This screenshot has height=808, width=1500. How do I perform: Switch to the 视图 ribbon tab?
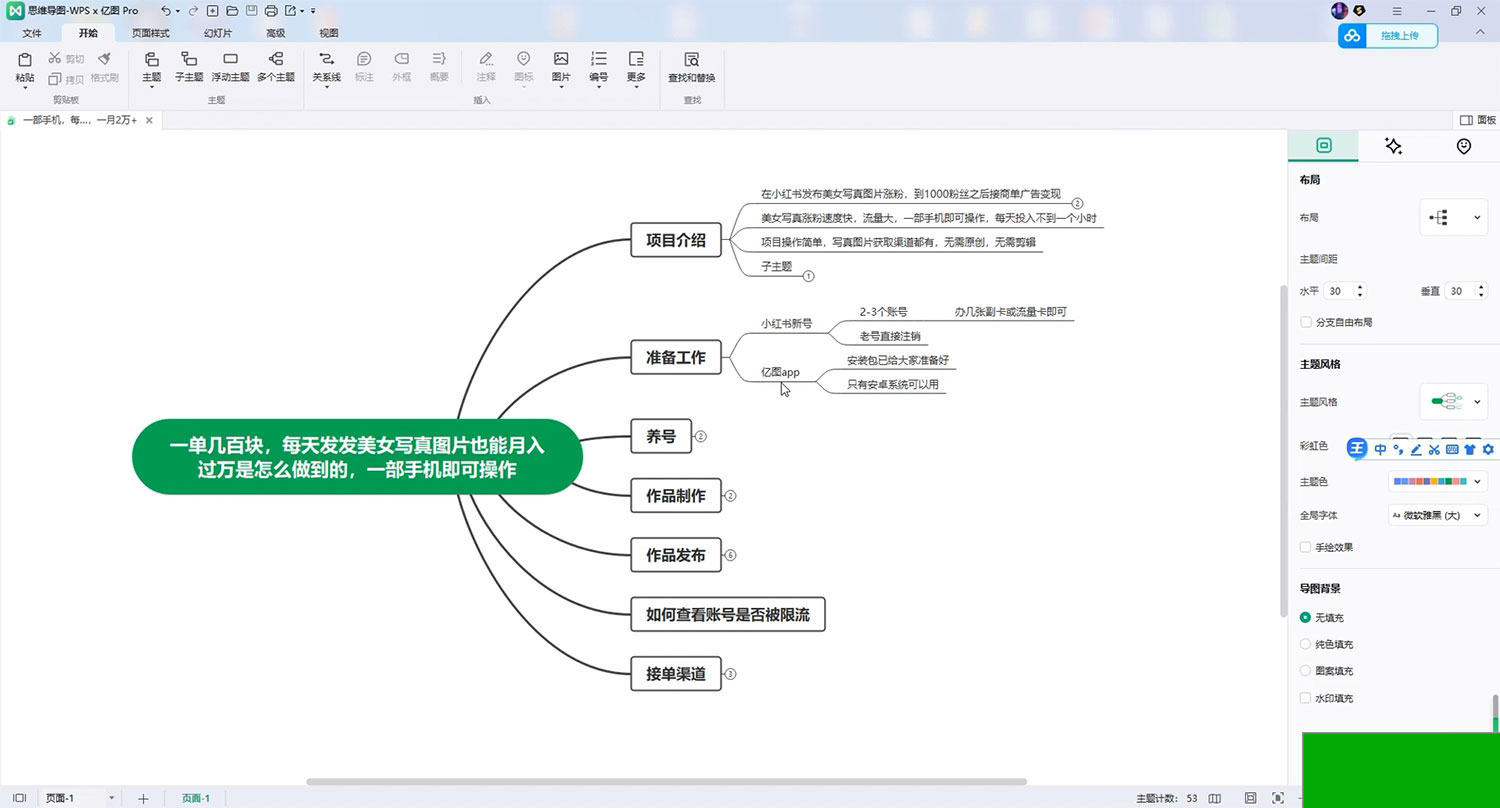[329, 33]
